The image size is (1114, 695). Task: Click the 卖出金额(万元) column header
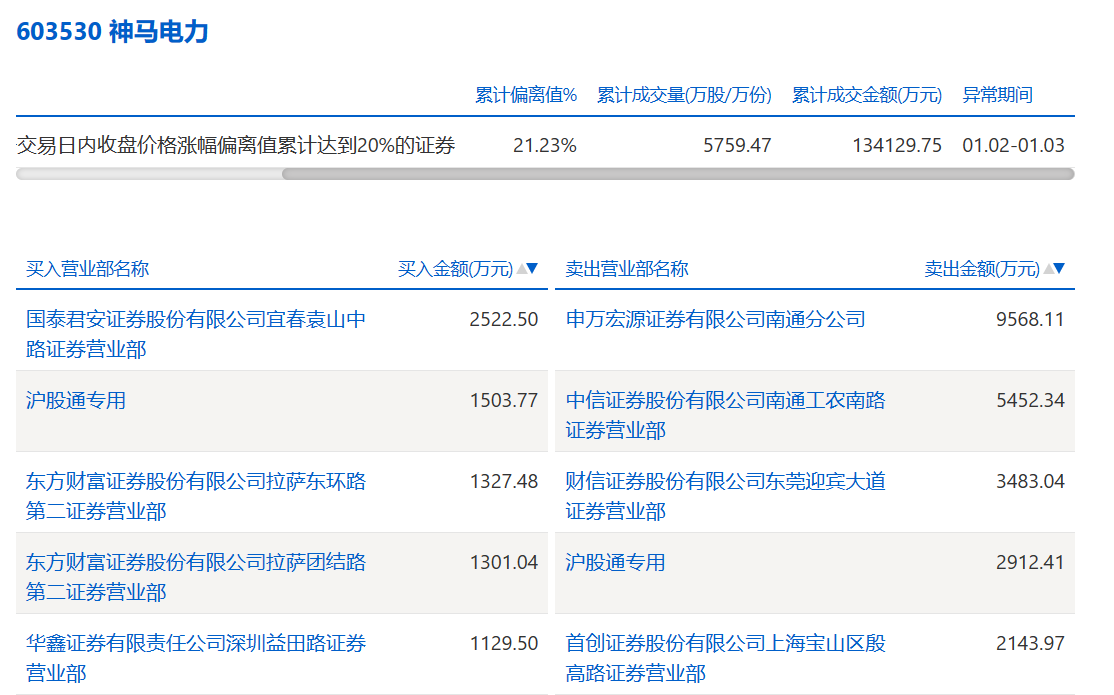pyautogui.click(x=982, y=269)
